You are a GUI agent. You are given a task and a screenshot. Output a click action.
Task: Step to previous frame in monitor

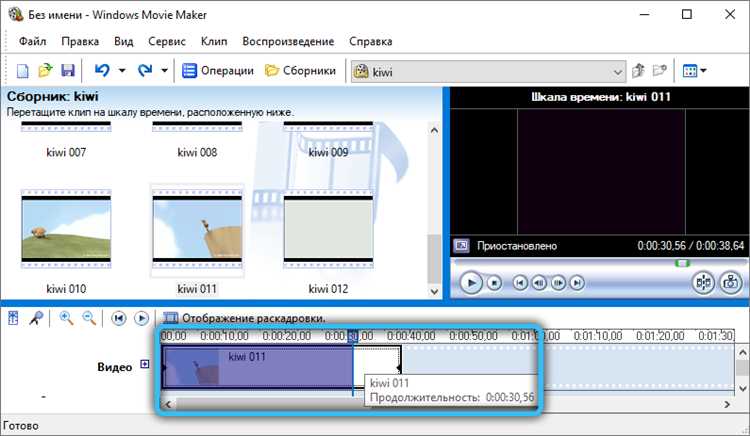pos(539,283)
